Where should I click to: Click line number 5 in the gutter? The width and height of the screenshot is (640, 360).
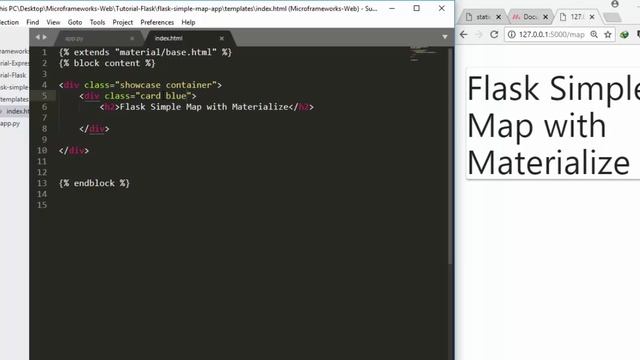[44, 96]
